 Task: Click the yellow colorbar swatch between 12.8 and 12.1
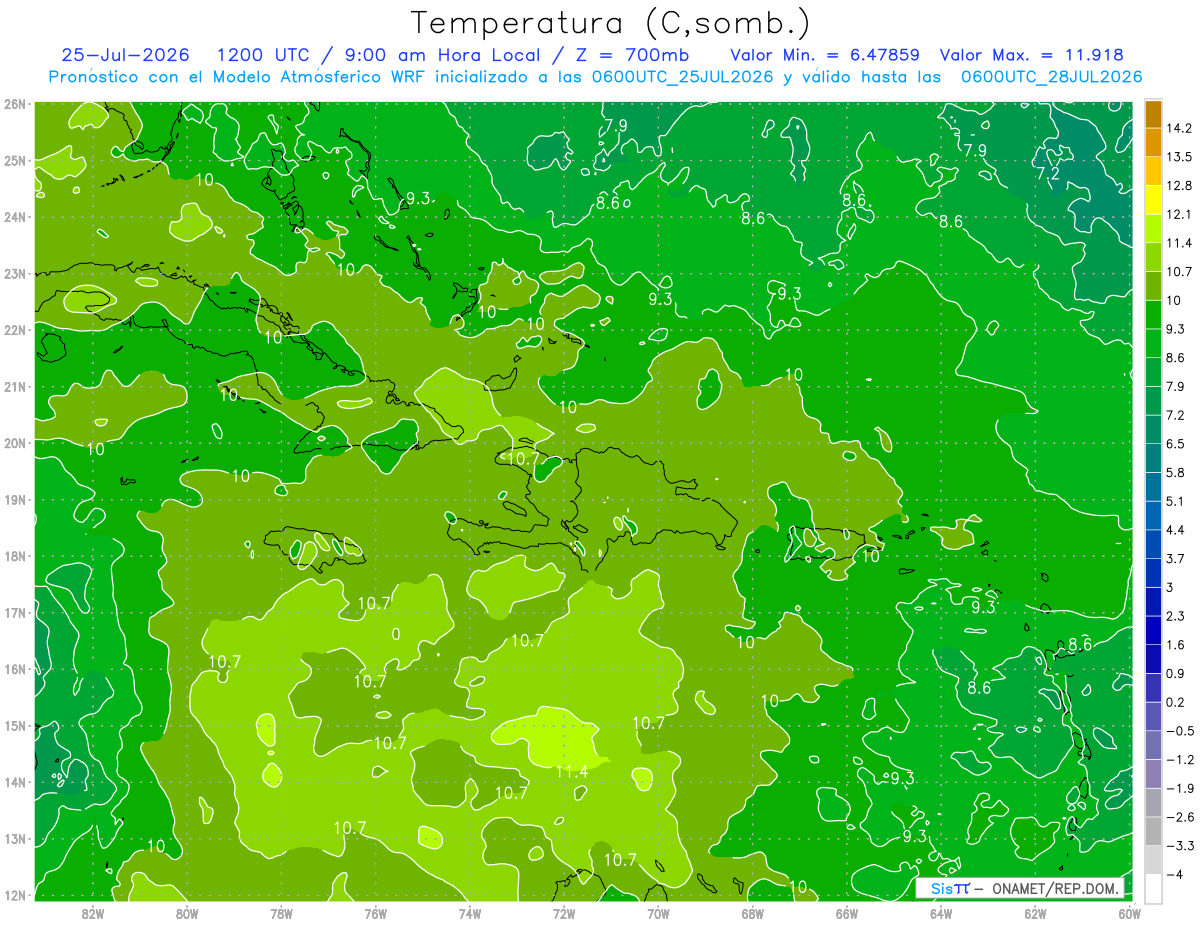point(1153,200)
